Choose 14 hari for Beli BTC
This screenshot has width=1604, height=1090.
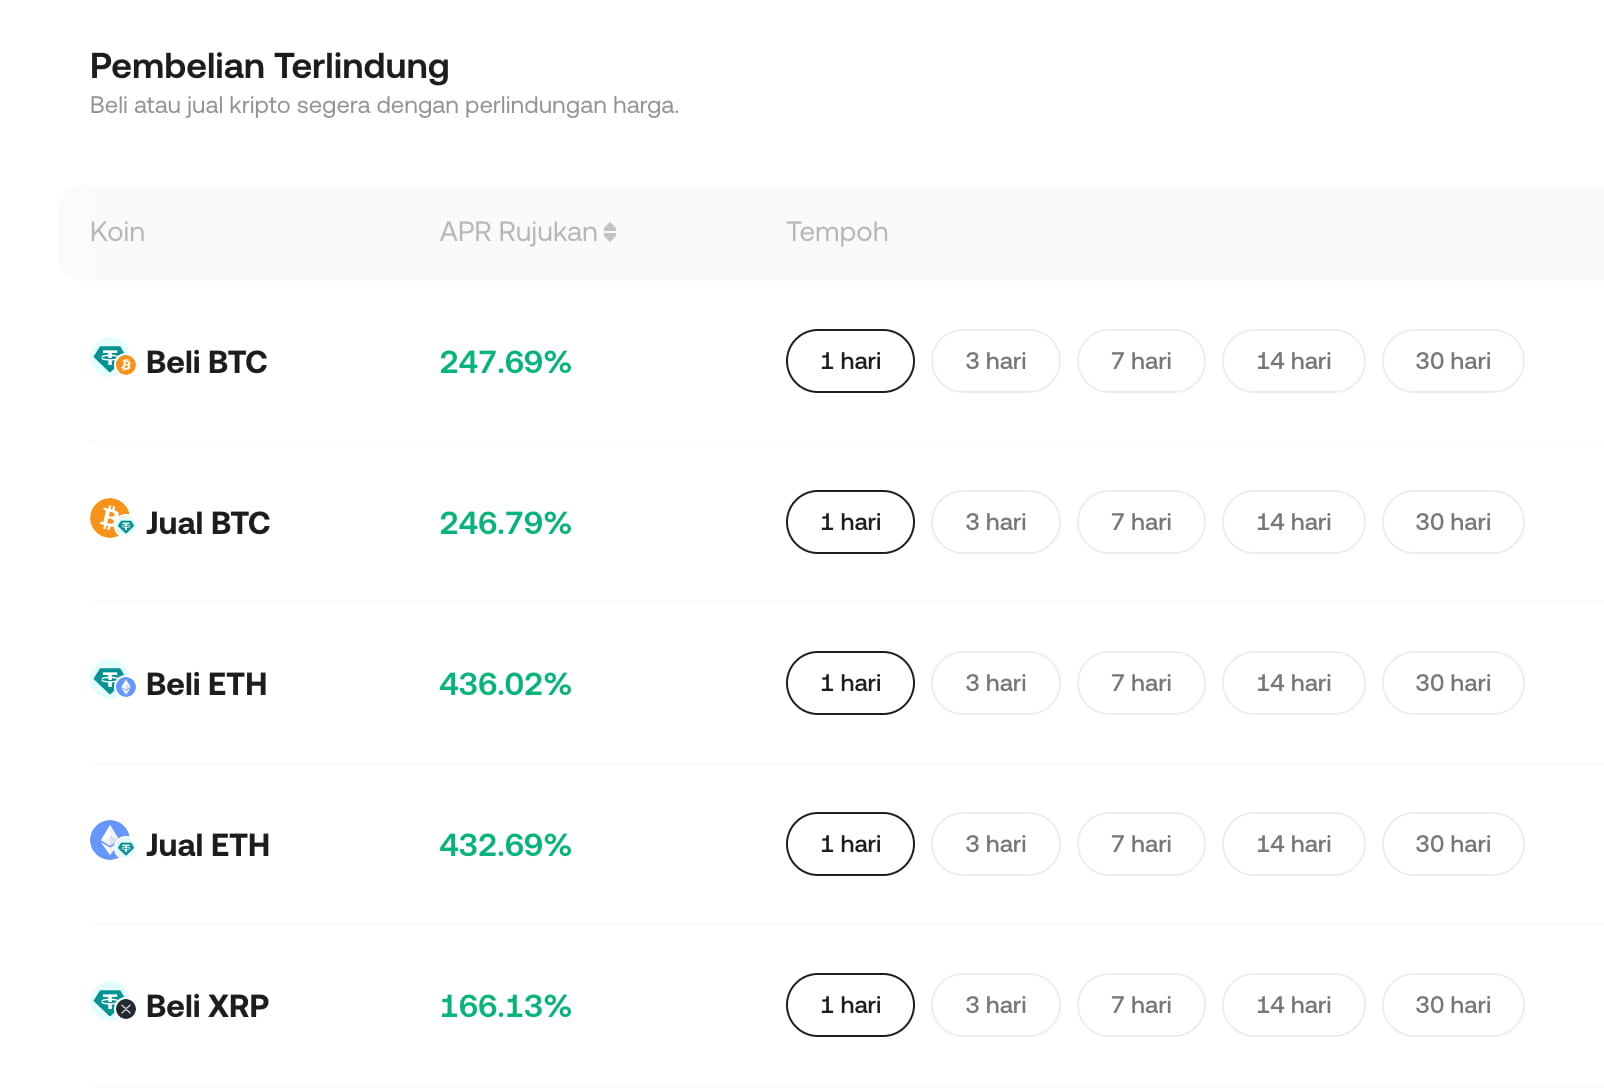tap(1293, 361)
